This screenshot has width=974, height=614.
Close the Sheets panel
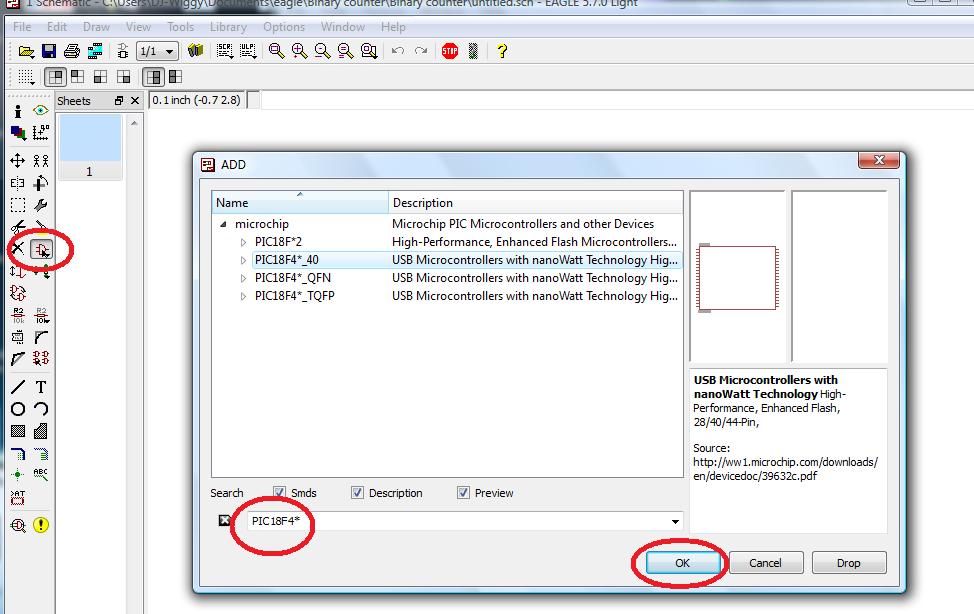[x=135, y=101]
